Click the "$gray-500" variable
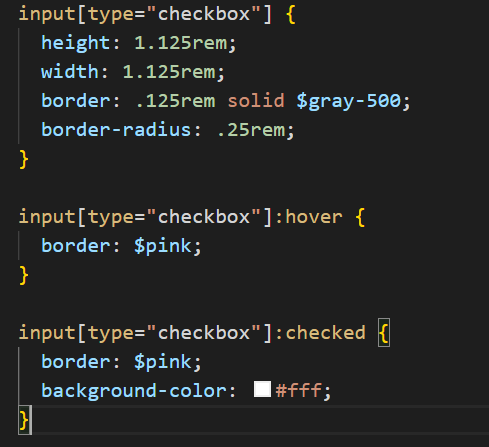Image resolution: width=489 pixels, height=447 pixels. 349,101
